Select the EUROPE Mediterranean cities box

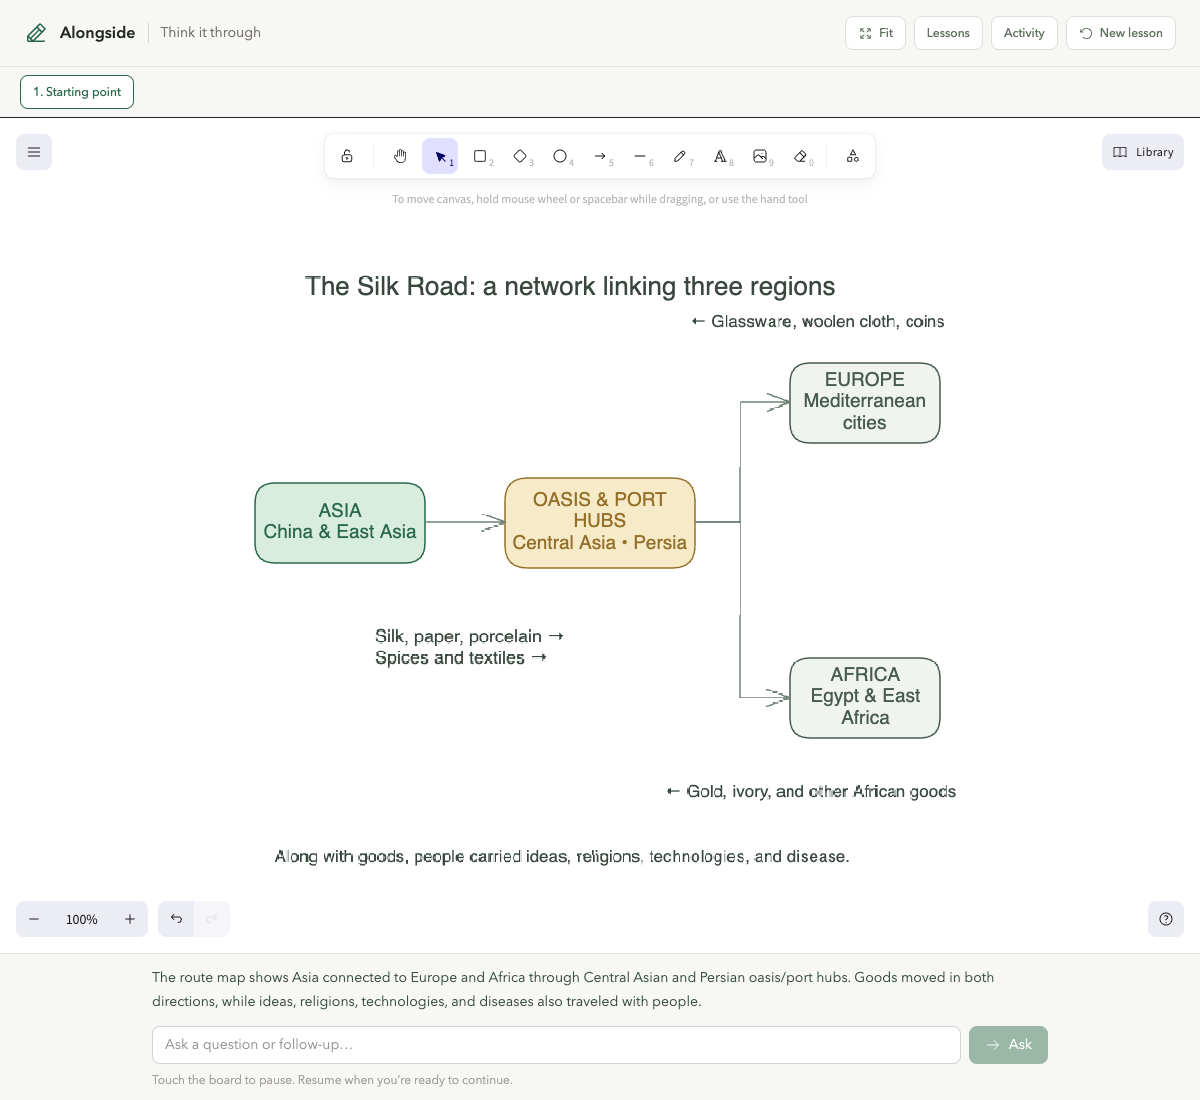[865, 403]
